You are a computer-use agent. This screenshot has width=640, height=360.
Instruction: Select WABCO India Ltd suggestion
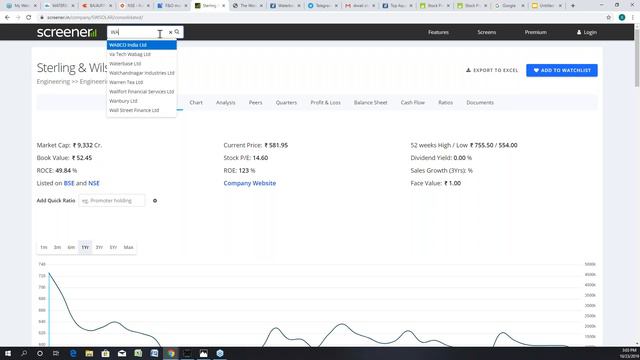tap(142, 45)
